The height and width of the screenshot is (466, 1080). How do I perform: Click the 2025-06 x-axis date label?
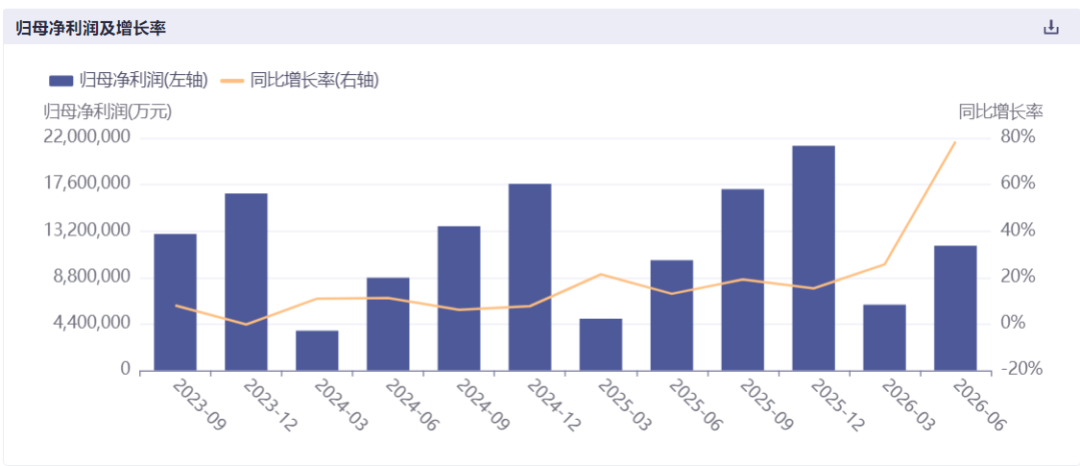point(695,405)
